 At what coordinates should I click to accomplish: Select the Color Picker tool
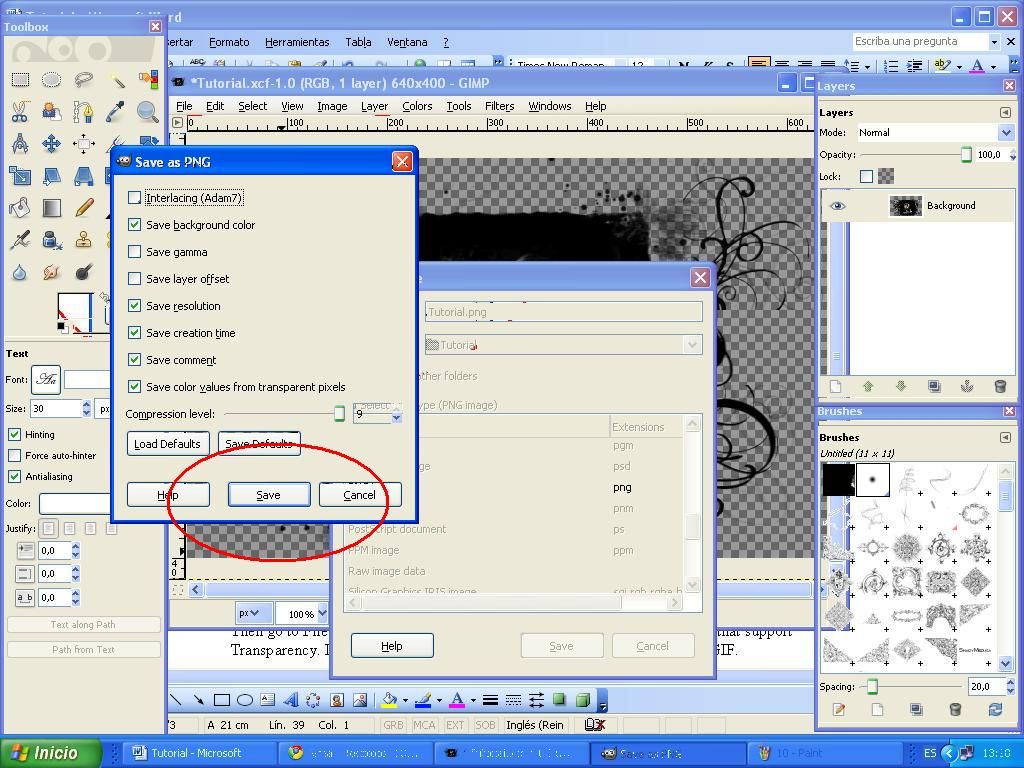click(117, 111)
